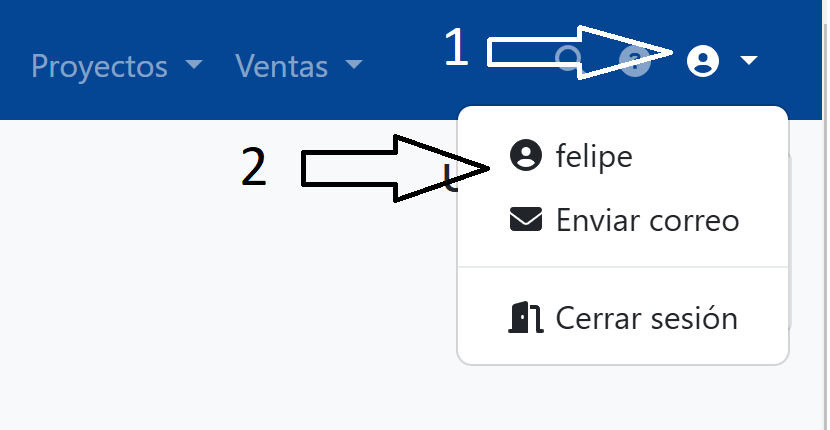Expand the Ventas dropdown caret

[353, 66]
